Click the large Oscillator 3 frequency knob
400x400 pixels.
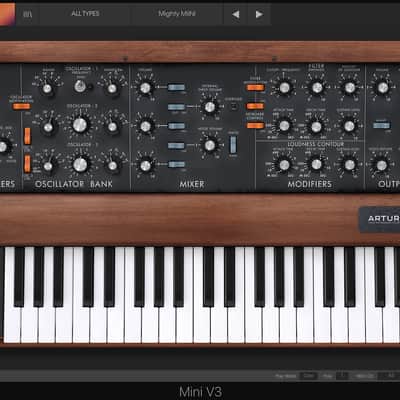point(80,164)
